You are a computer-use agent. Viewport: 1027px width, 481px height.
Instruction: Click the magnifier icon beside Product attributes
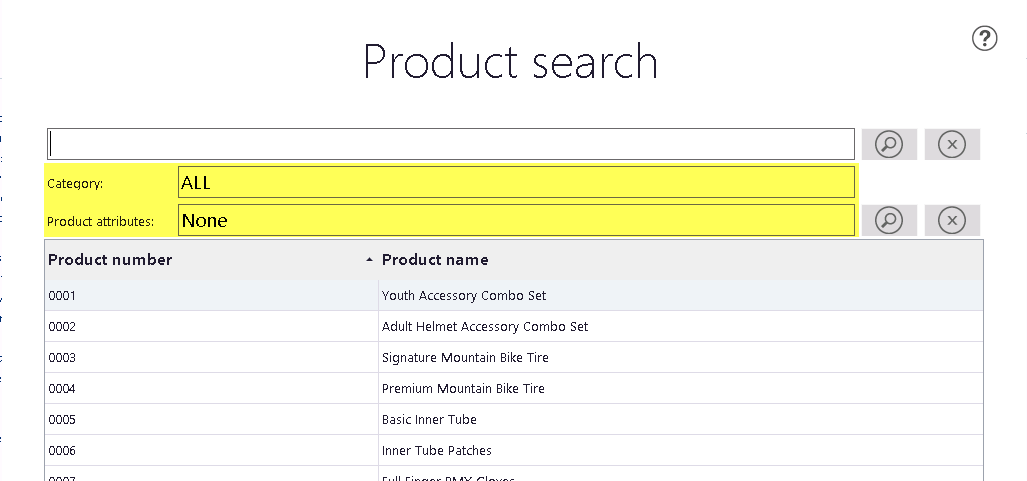coord(889,220)
